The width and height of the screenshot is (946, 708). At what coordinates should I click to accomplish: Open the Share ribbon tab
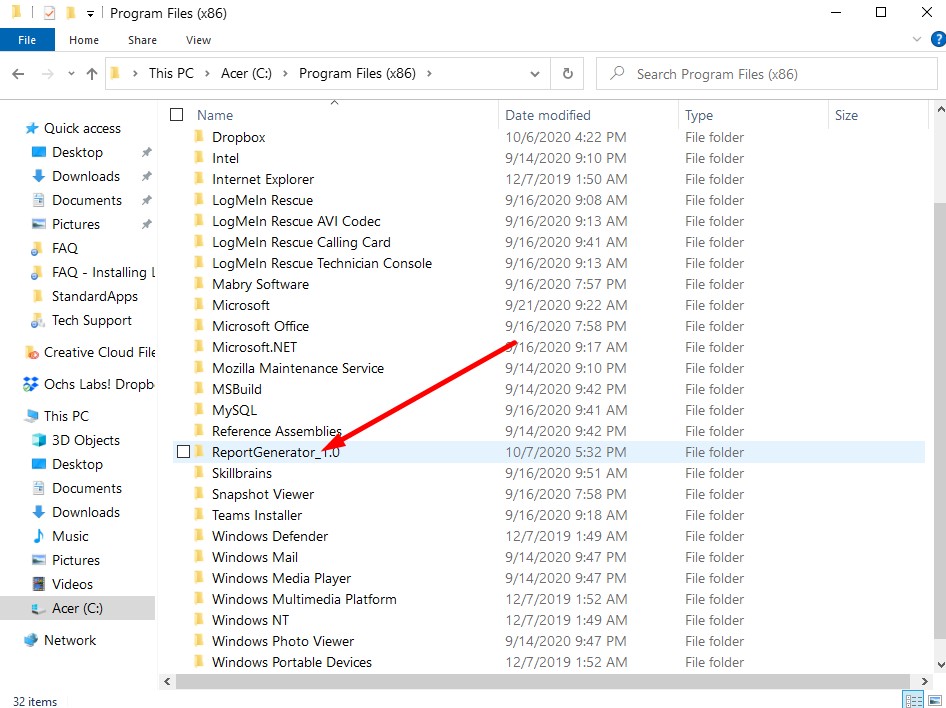coord(142,40)
